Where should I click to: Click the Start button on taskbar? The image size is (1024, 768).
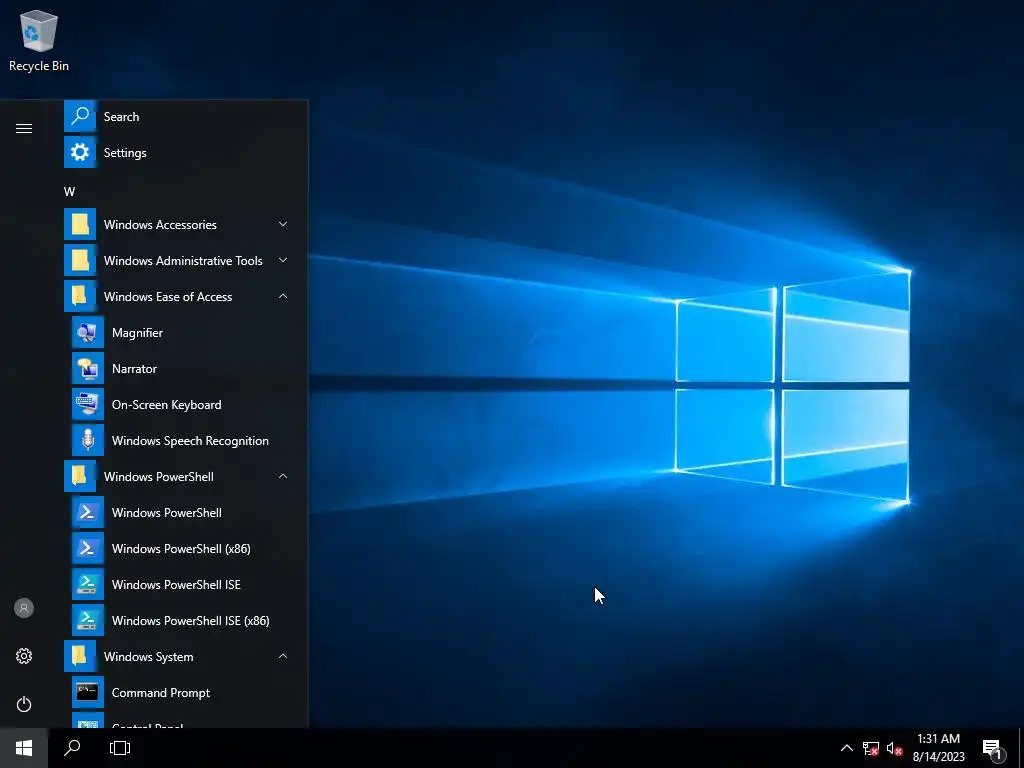(x=24, y=748)
